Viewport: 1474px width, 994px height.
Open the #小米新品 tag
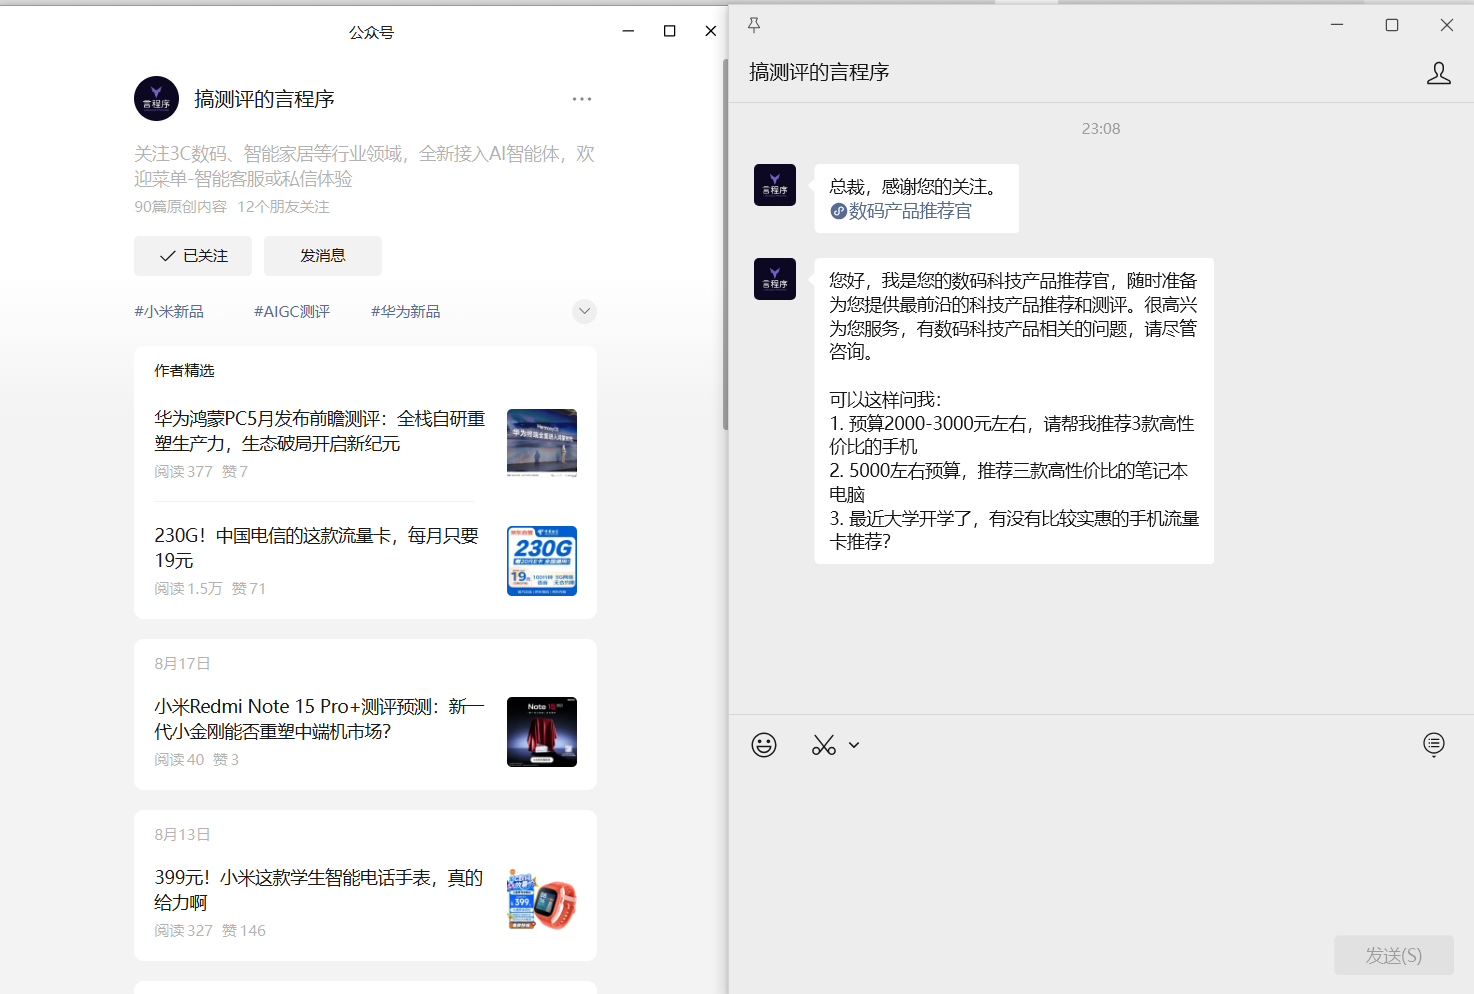[x=169, y=311]
